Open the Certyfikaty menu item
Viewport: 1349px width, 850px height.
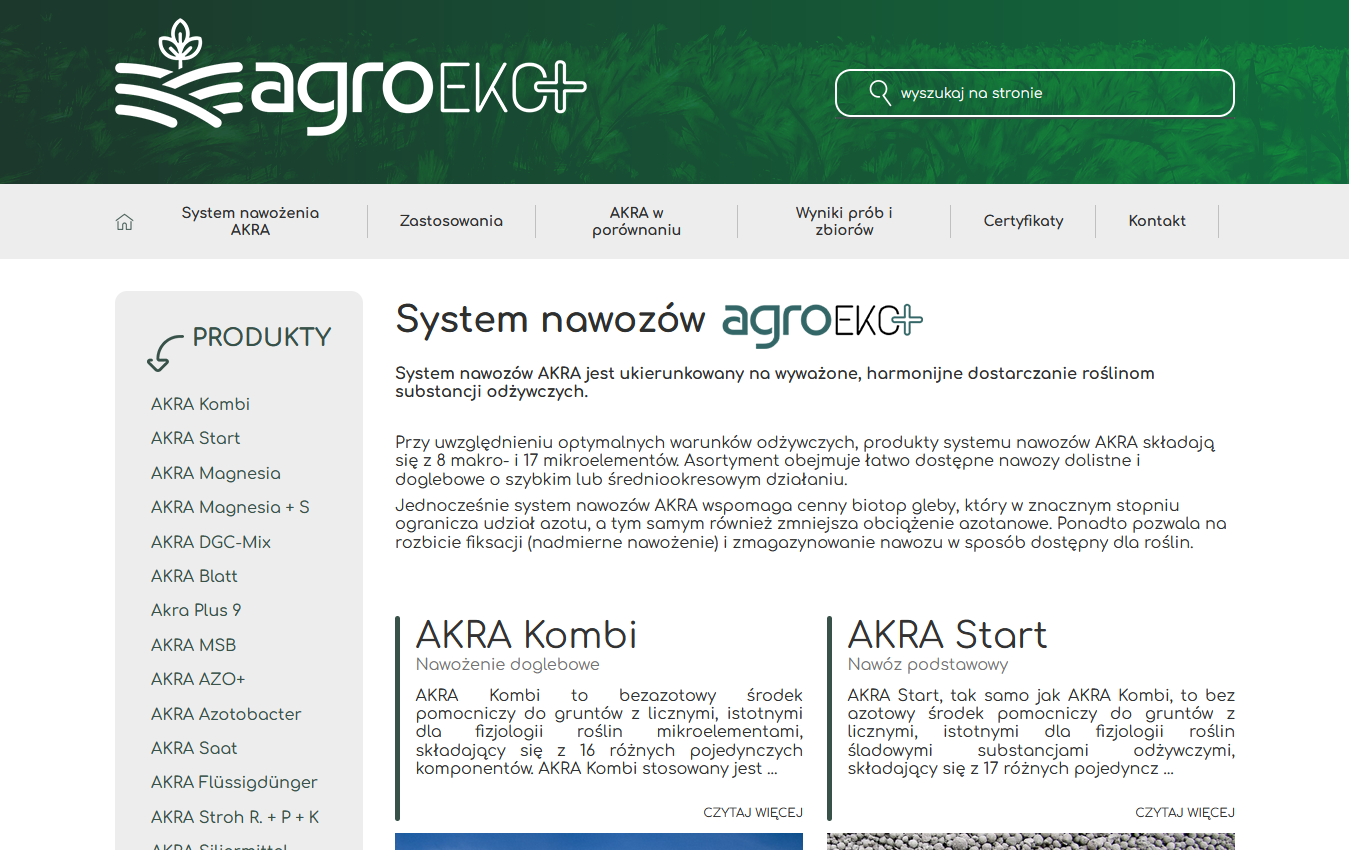1023,221
